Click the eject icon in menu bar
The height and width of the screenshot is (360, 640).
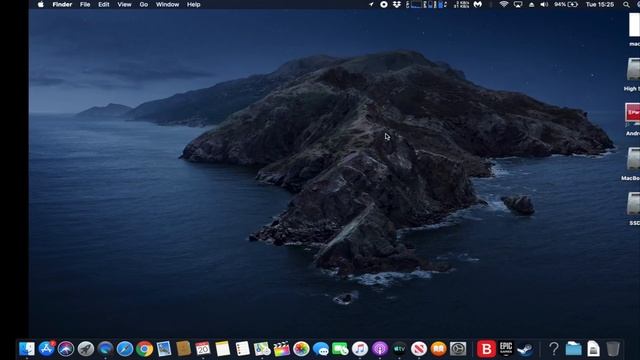click(x=531, y=4)
